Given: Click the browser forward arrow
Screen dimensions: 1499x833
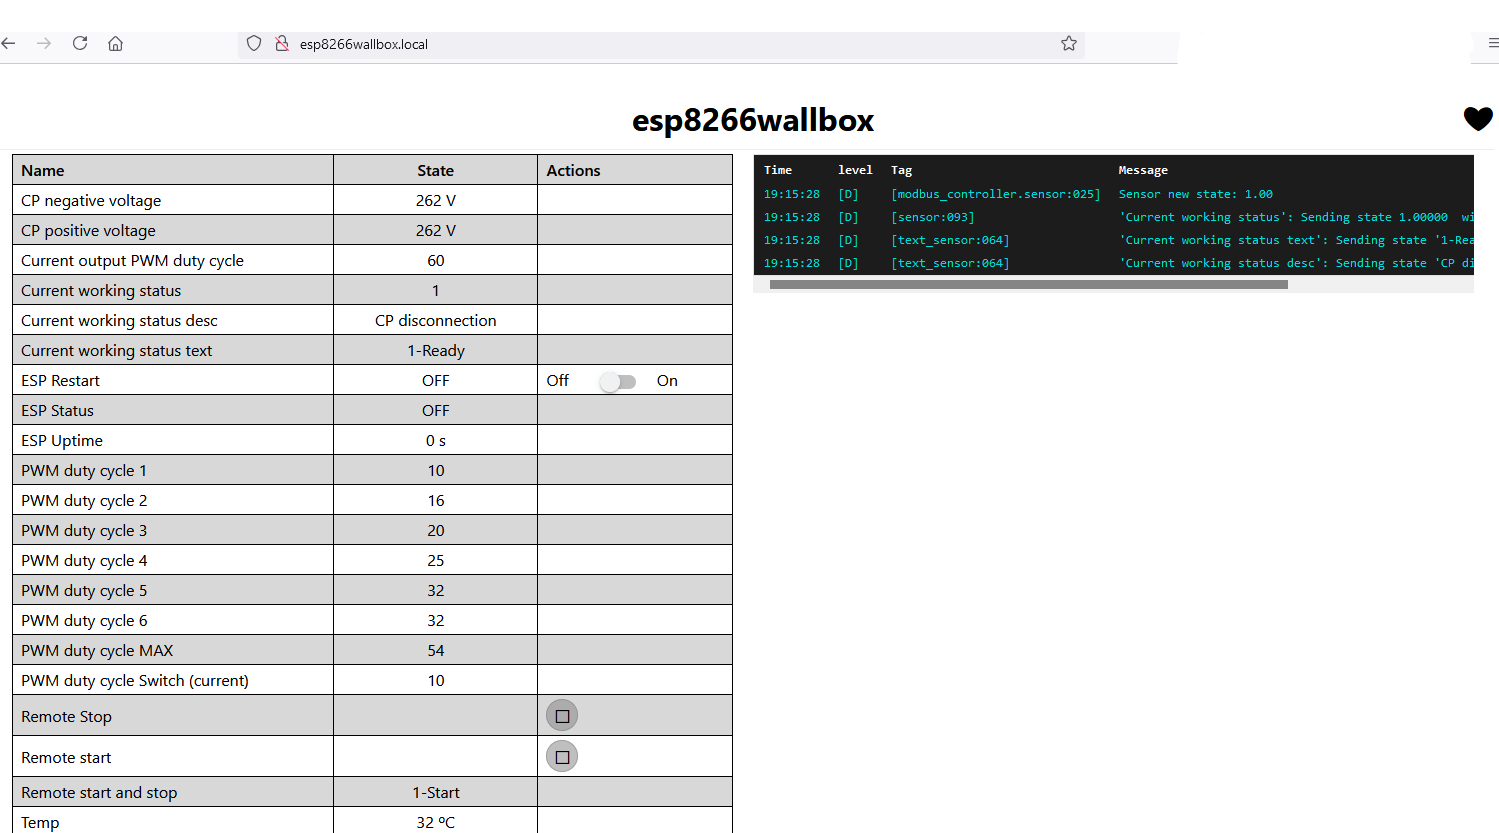Looking at the screenshot, I should [44, 43].
